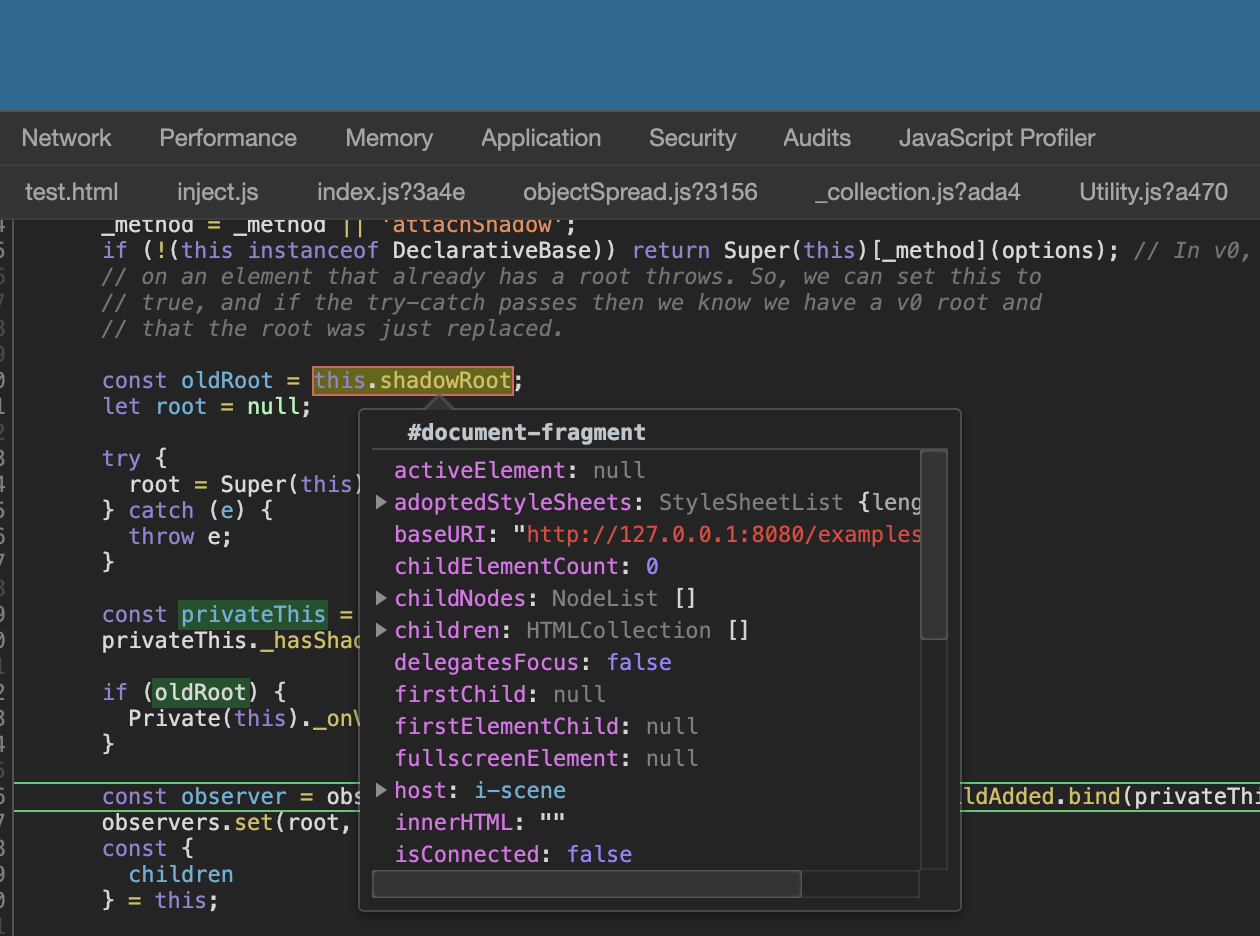Click the childElementCount: 0 property
Viewport: 1260px width, 936px height.
pos(526,566)
